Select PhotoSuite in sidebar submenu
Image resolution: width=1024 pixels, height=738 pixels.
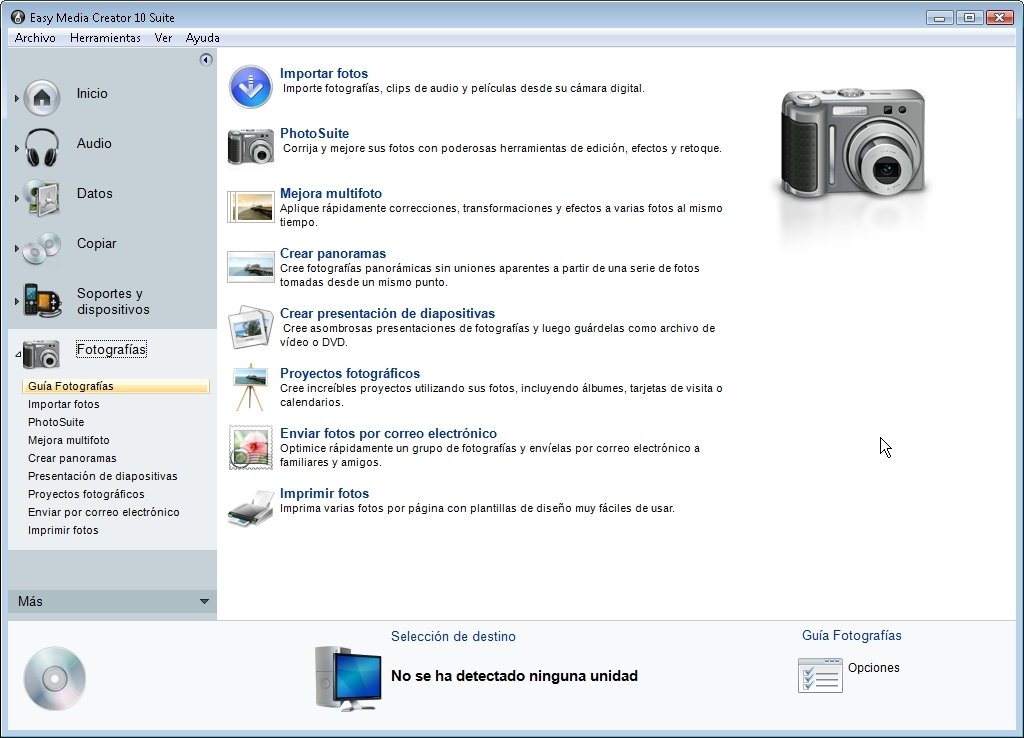click(x=56, y=422)
